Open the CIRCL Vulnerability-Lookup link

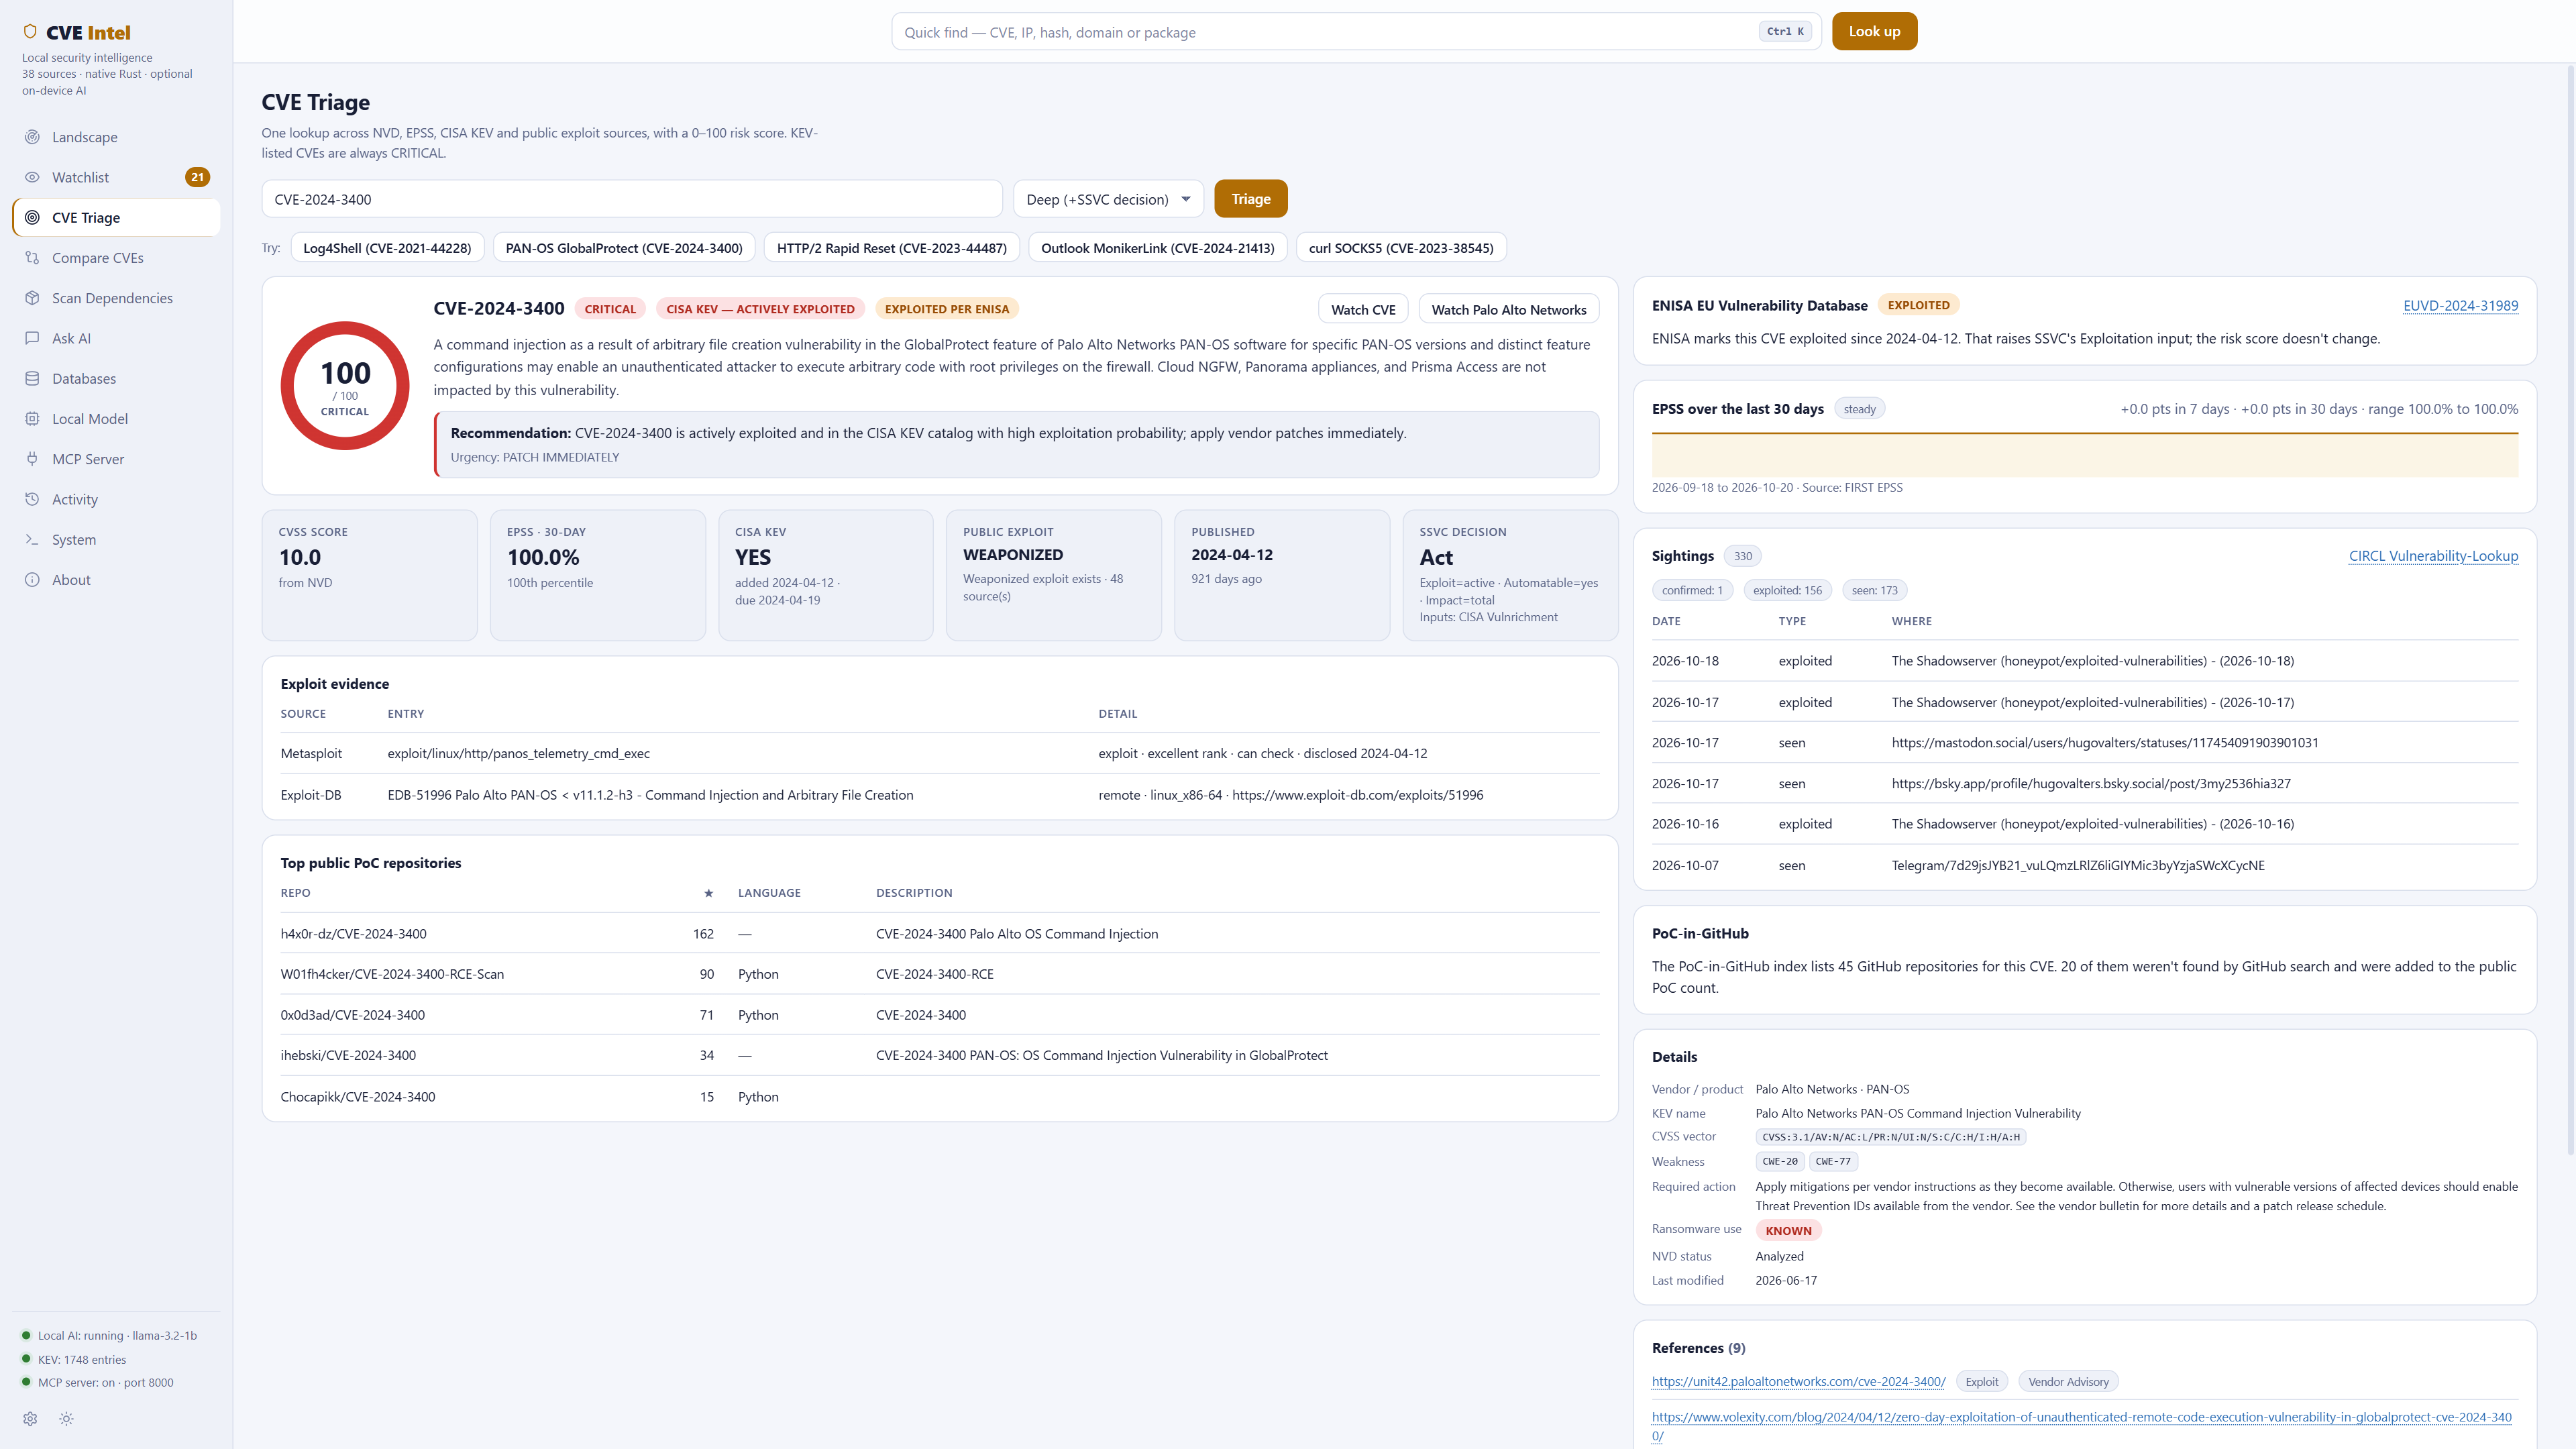2433,556
